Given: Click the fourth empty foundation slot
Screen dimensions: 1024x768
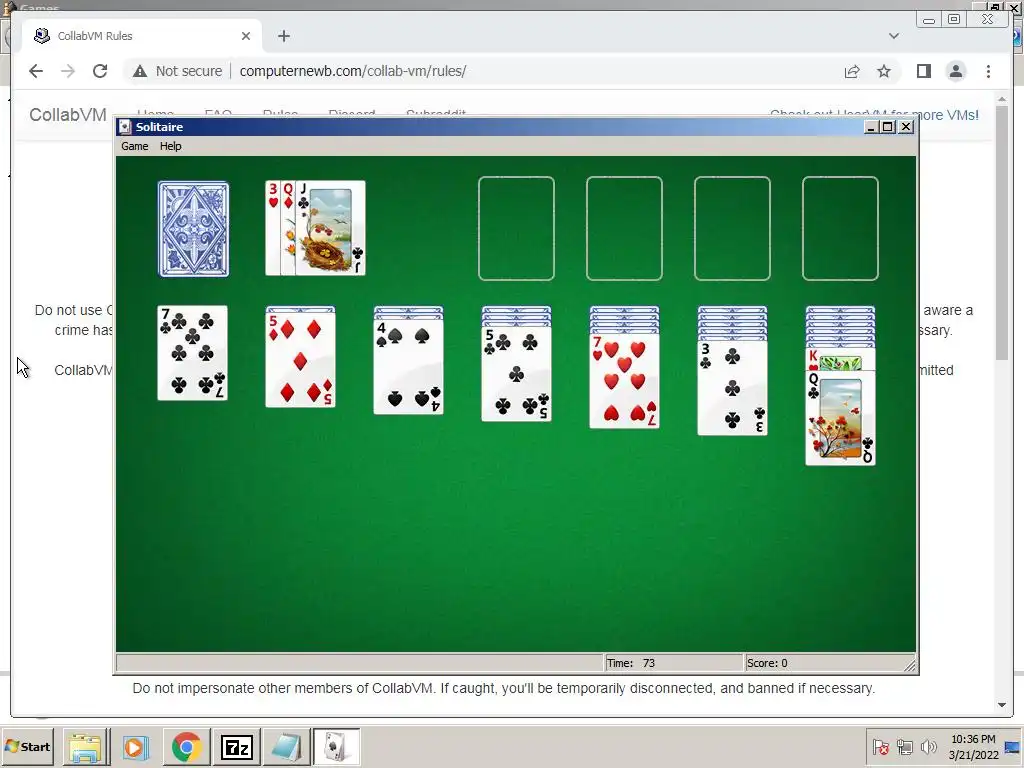Looking at the screenshot, I should (840, 229).
